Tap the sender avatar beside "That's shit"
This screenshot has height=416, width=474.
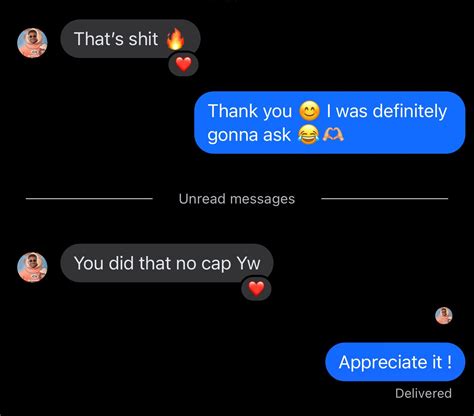(32, 43)
